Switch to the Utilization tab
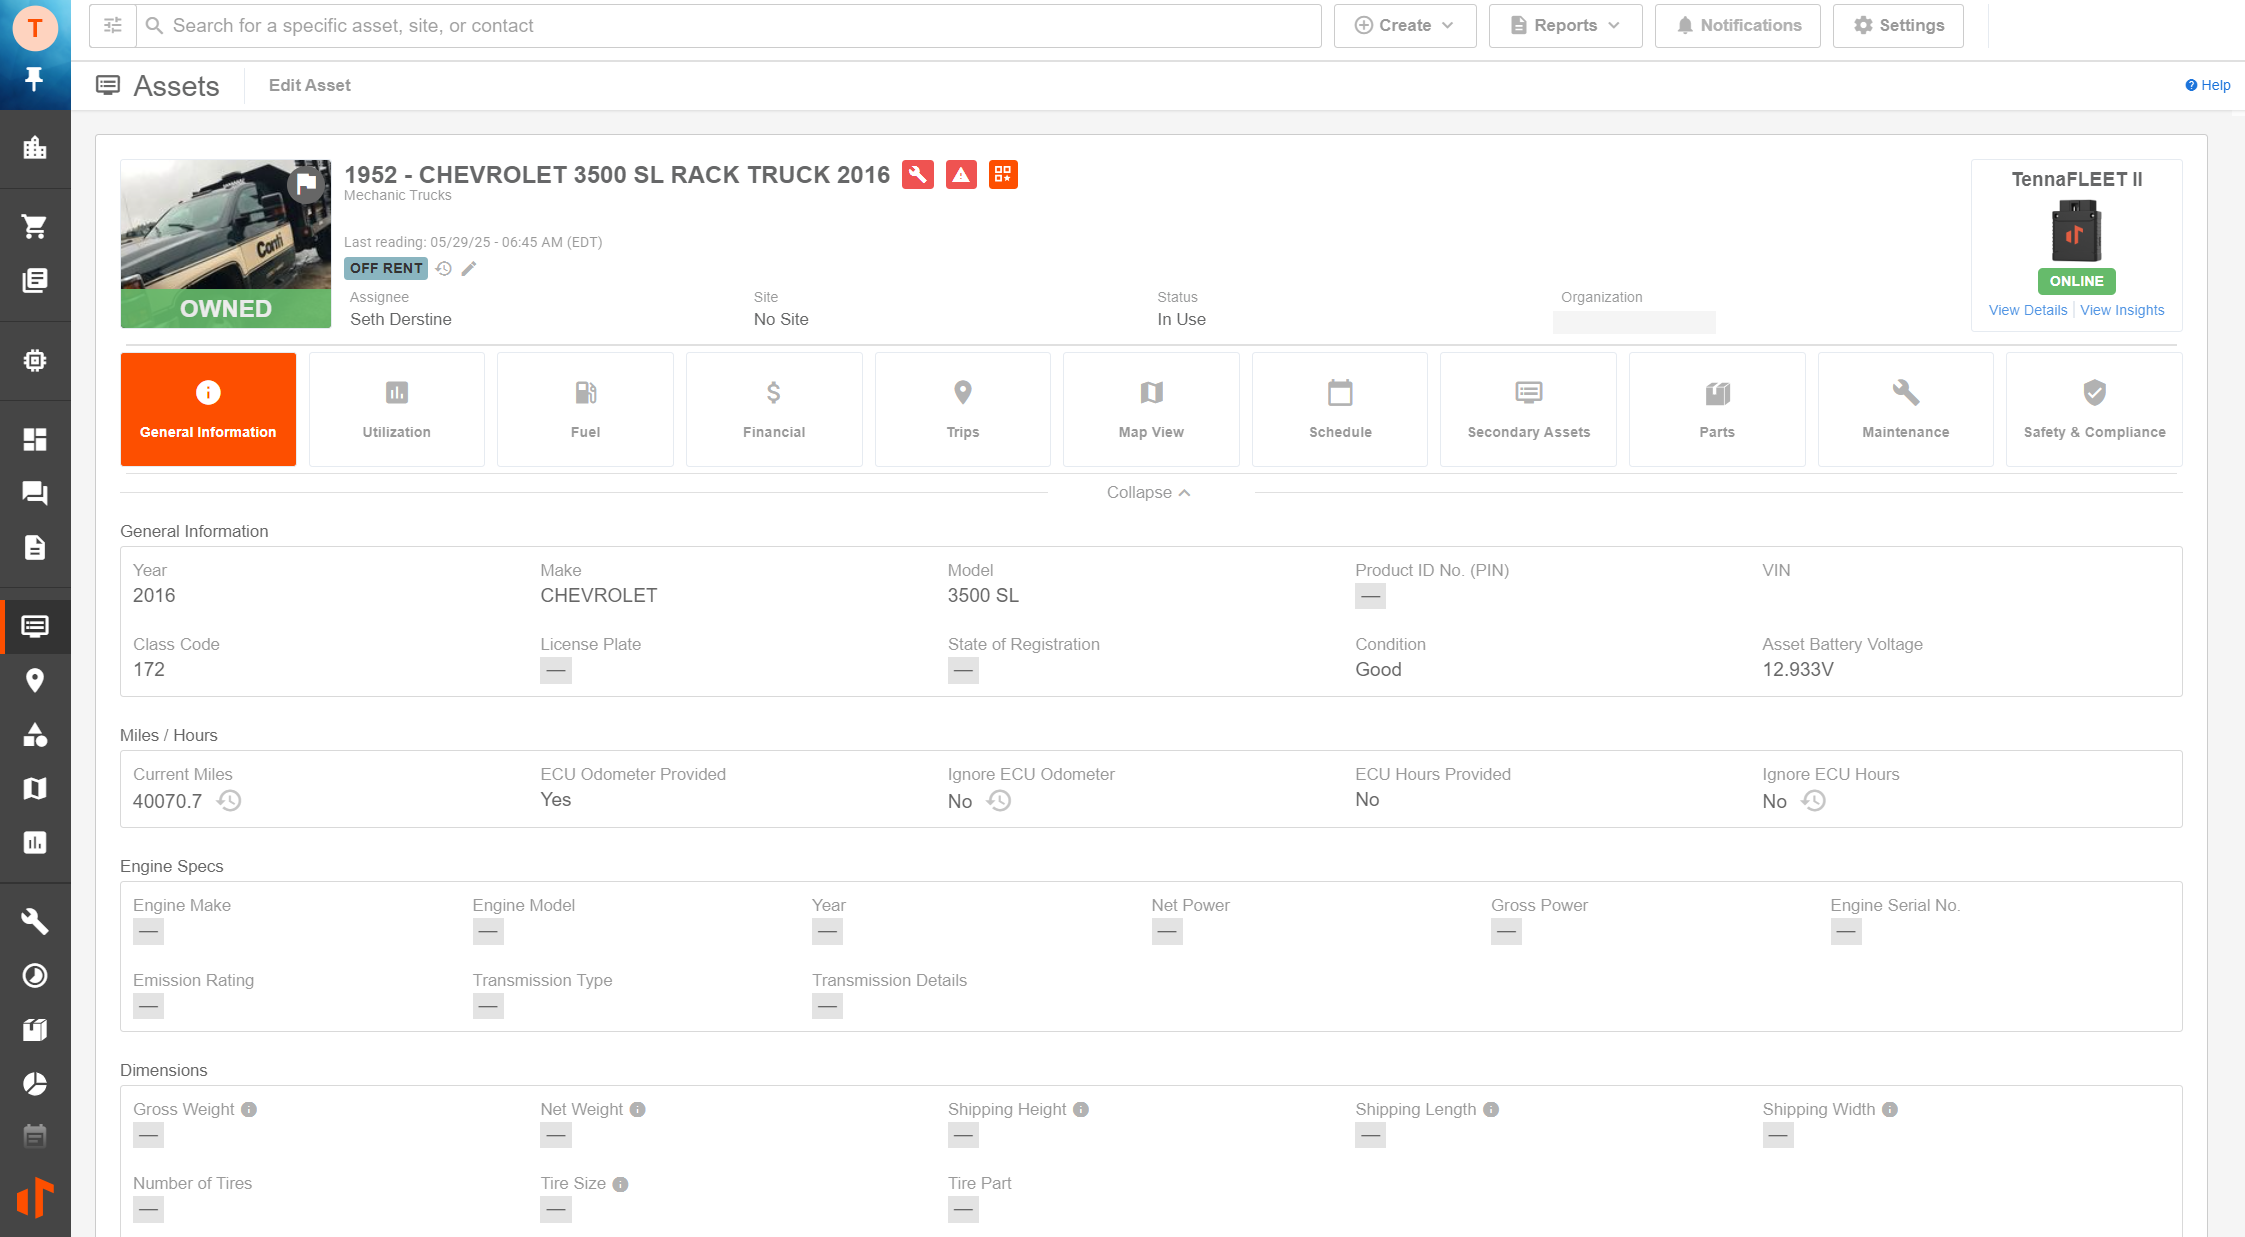 396,409
